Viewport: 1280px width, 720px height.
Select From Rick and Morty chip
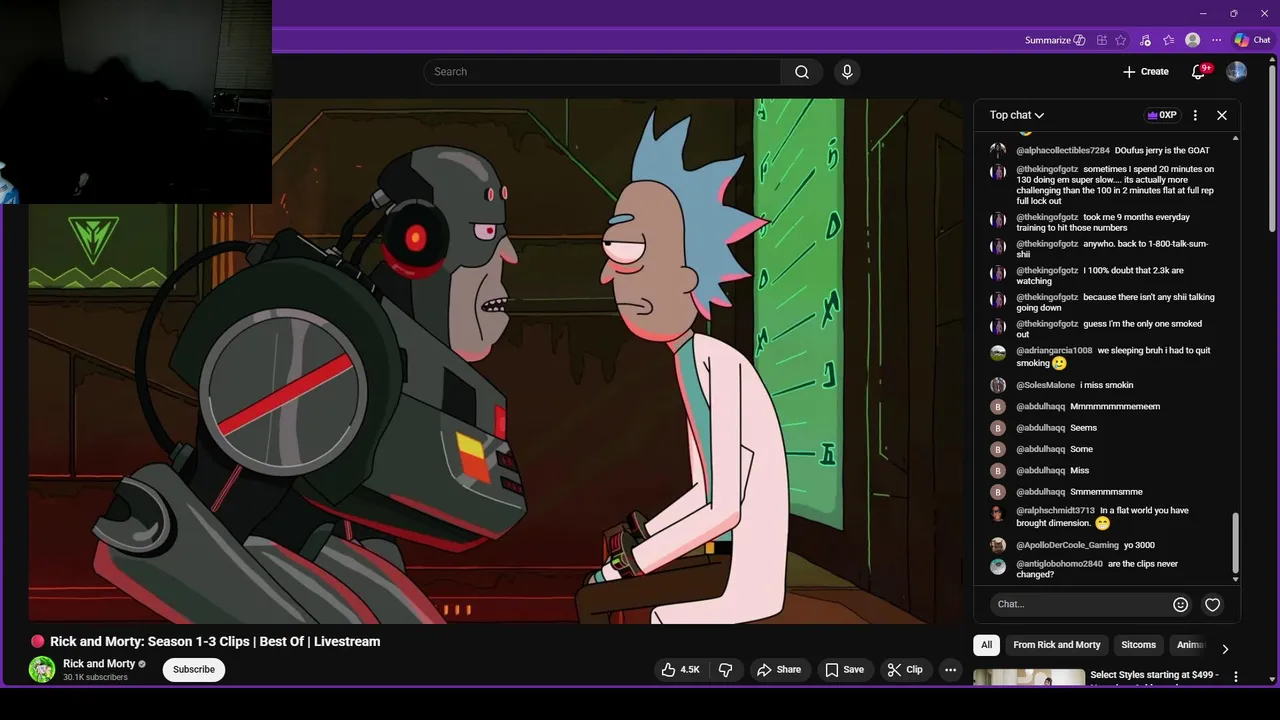click(x=1056, y=645)
